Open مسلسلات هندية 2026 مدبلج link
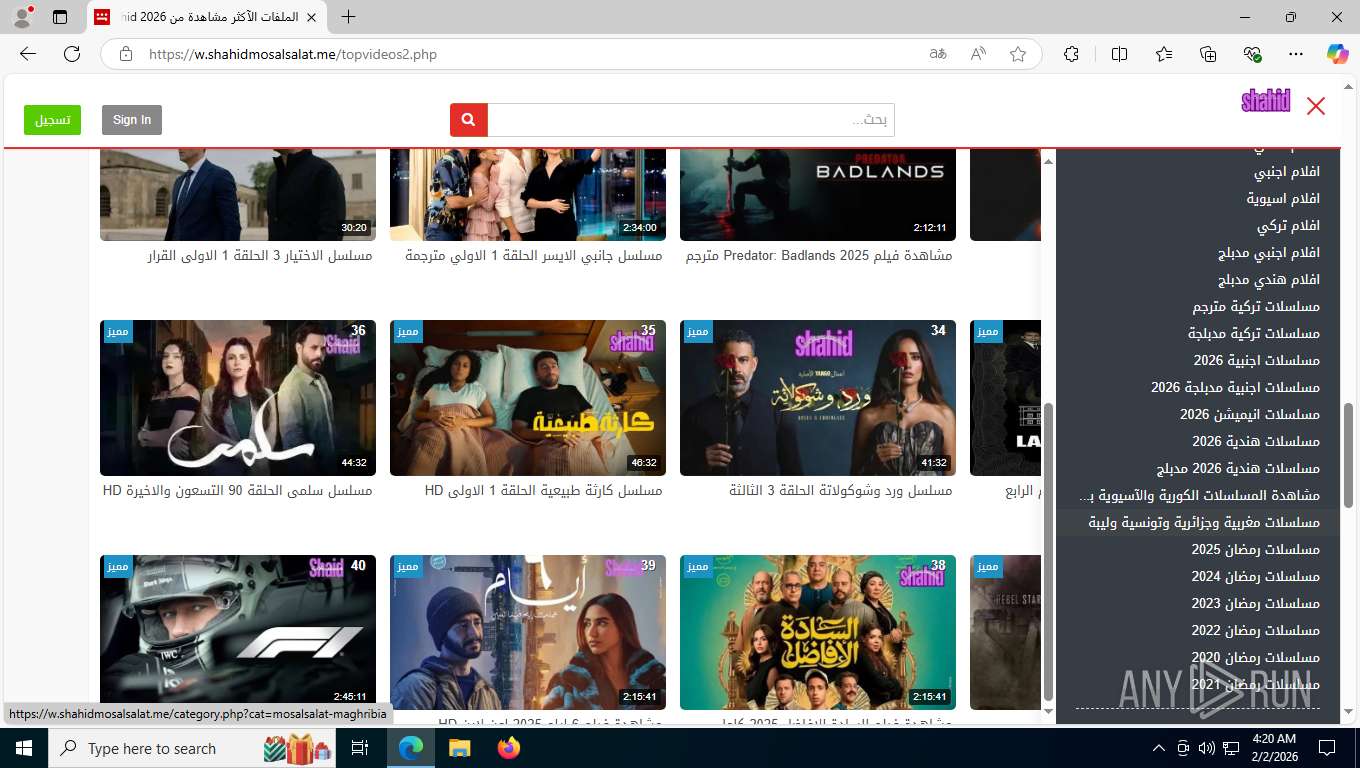 (1238, 469)
